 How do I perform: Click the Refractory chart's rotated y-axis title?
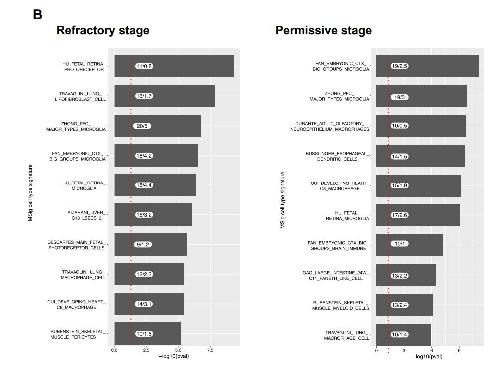pyautogui.click(x=30, y=193)
